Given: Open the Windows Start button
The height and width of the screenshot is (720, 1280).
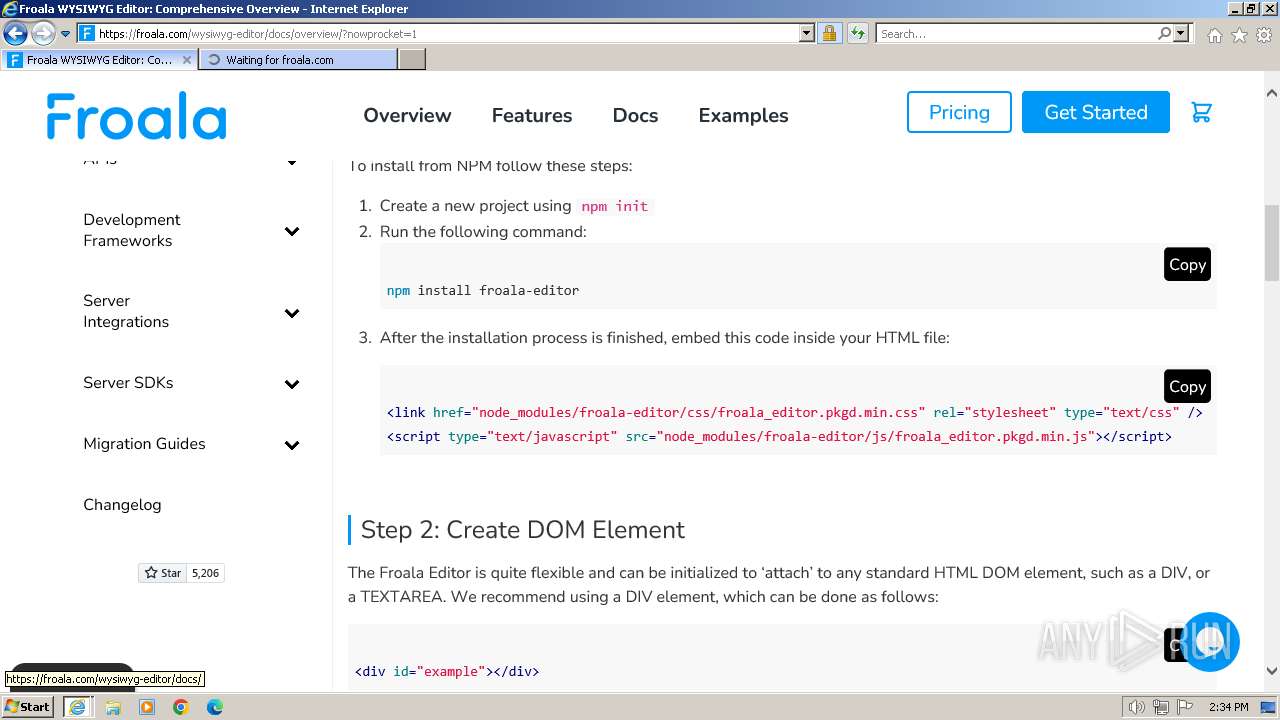Looking at the screenshot, I should click(x=28, y=707).
